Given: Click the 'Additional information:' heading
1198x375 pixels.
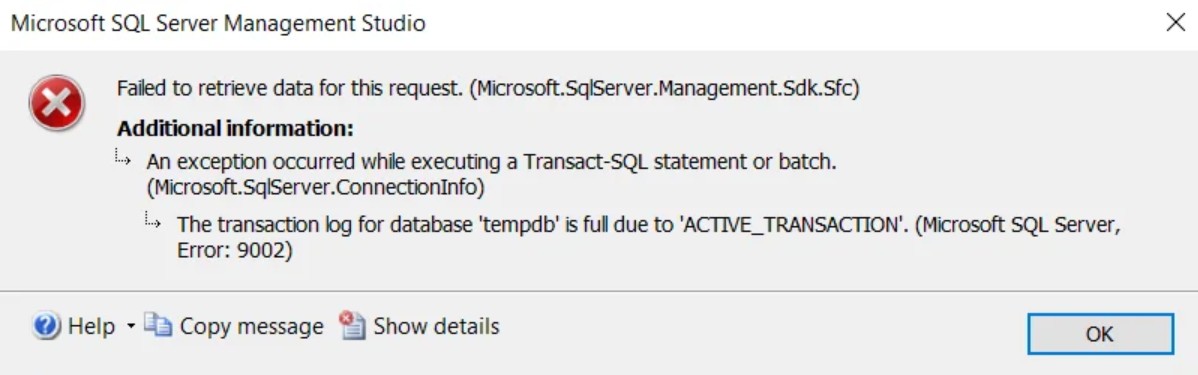Looking at the screenshot, I should (235, 128).
